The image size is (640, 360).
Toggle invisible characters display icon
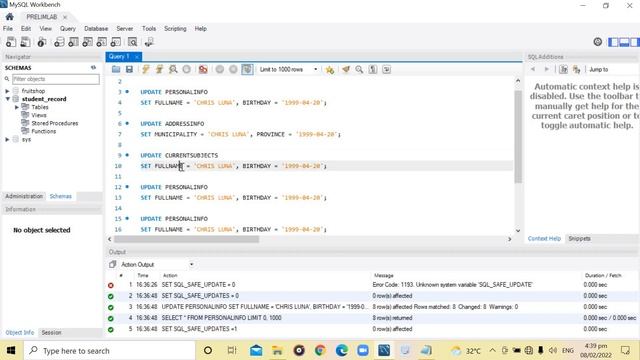coord(373,69)
